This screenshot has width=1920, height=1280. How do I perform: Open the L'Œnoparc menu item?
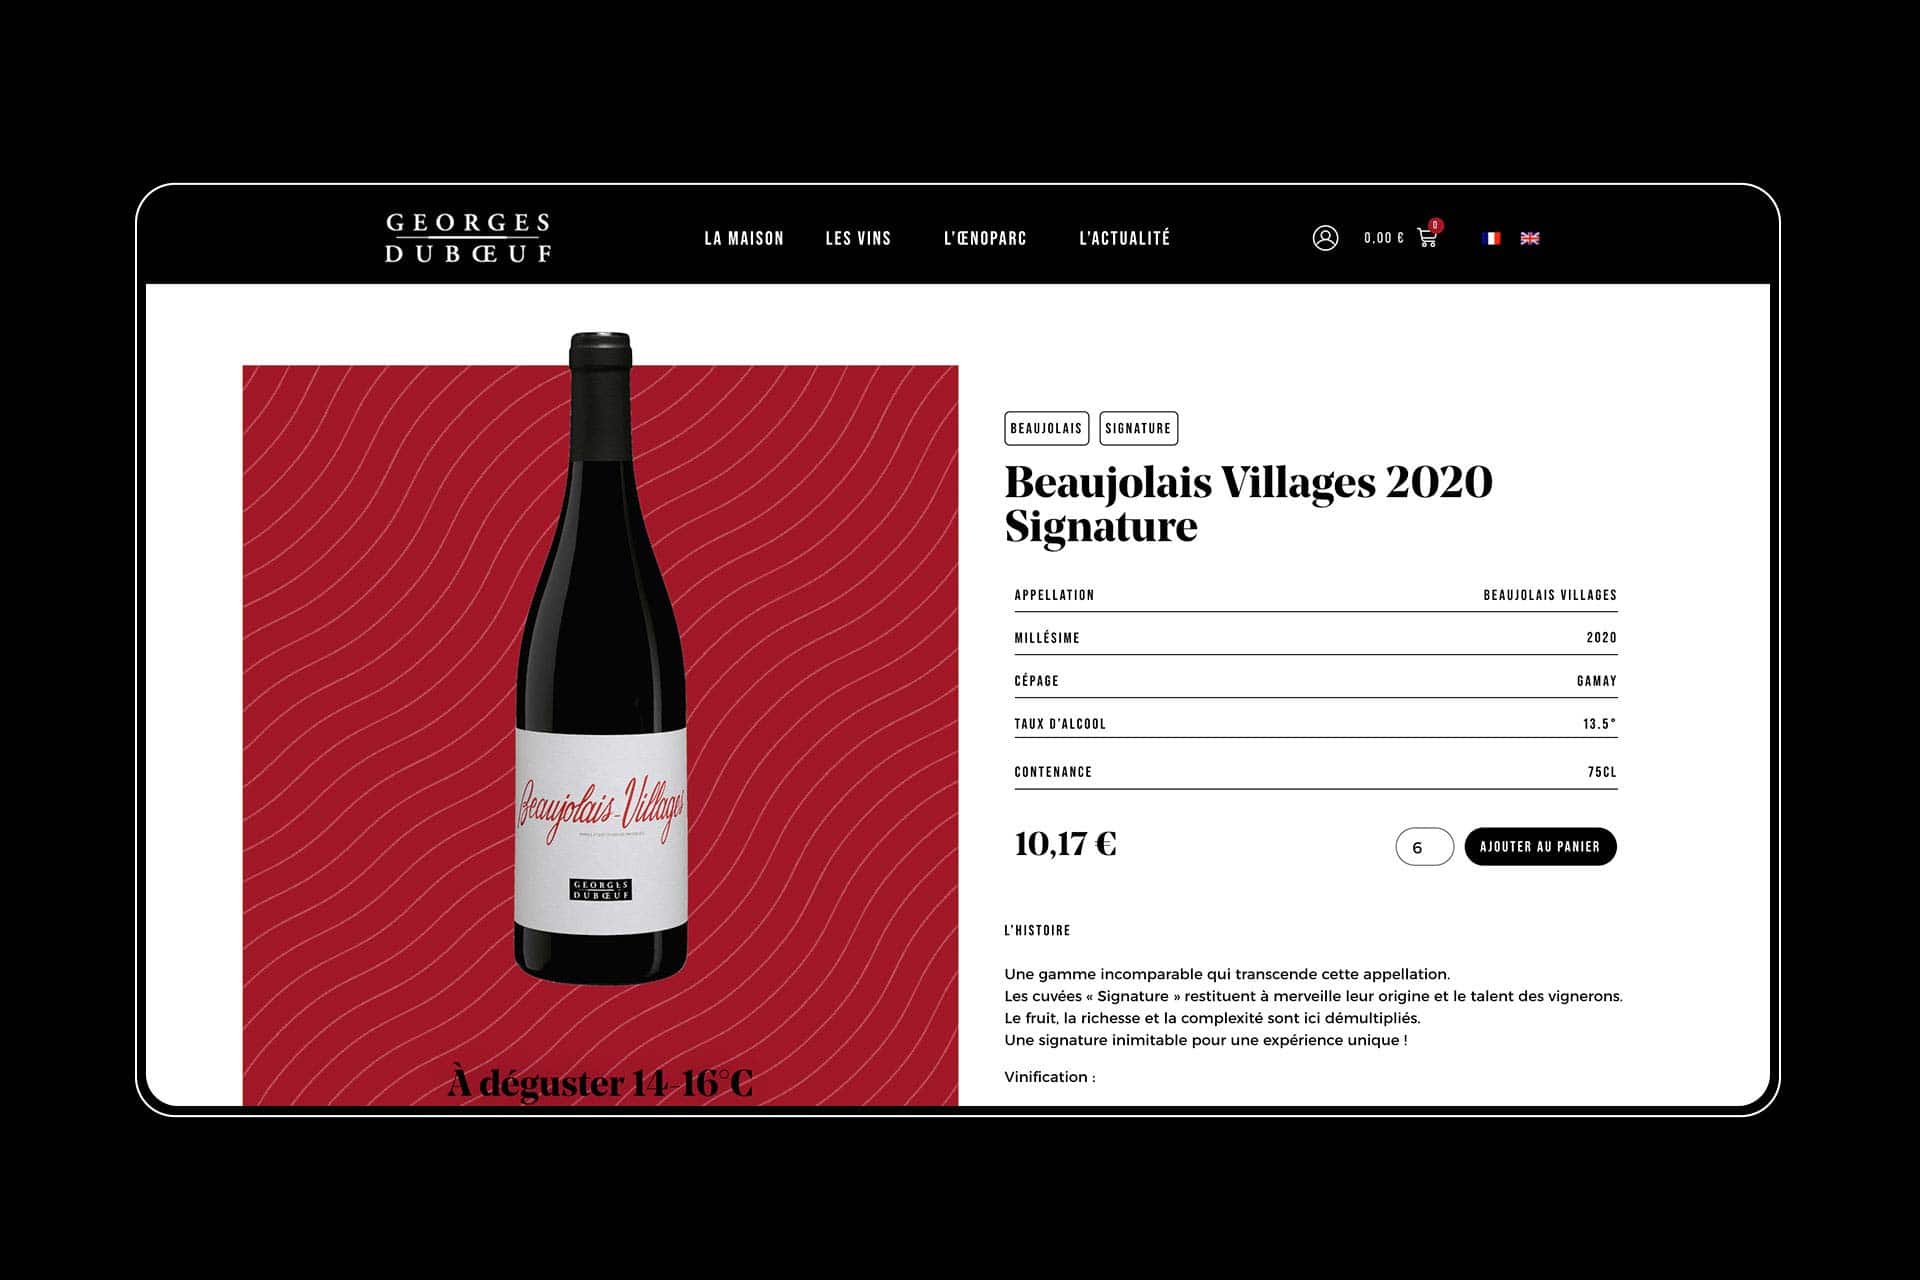tap(985, 238)
